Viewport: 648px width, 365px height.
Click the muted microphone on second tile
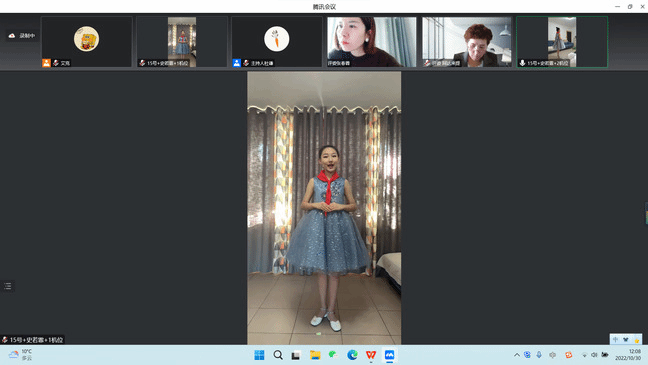tap(142, 63)
